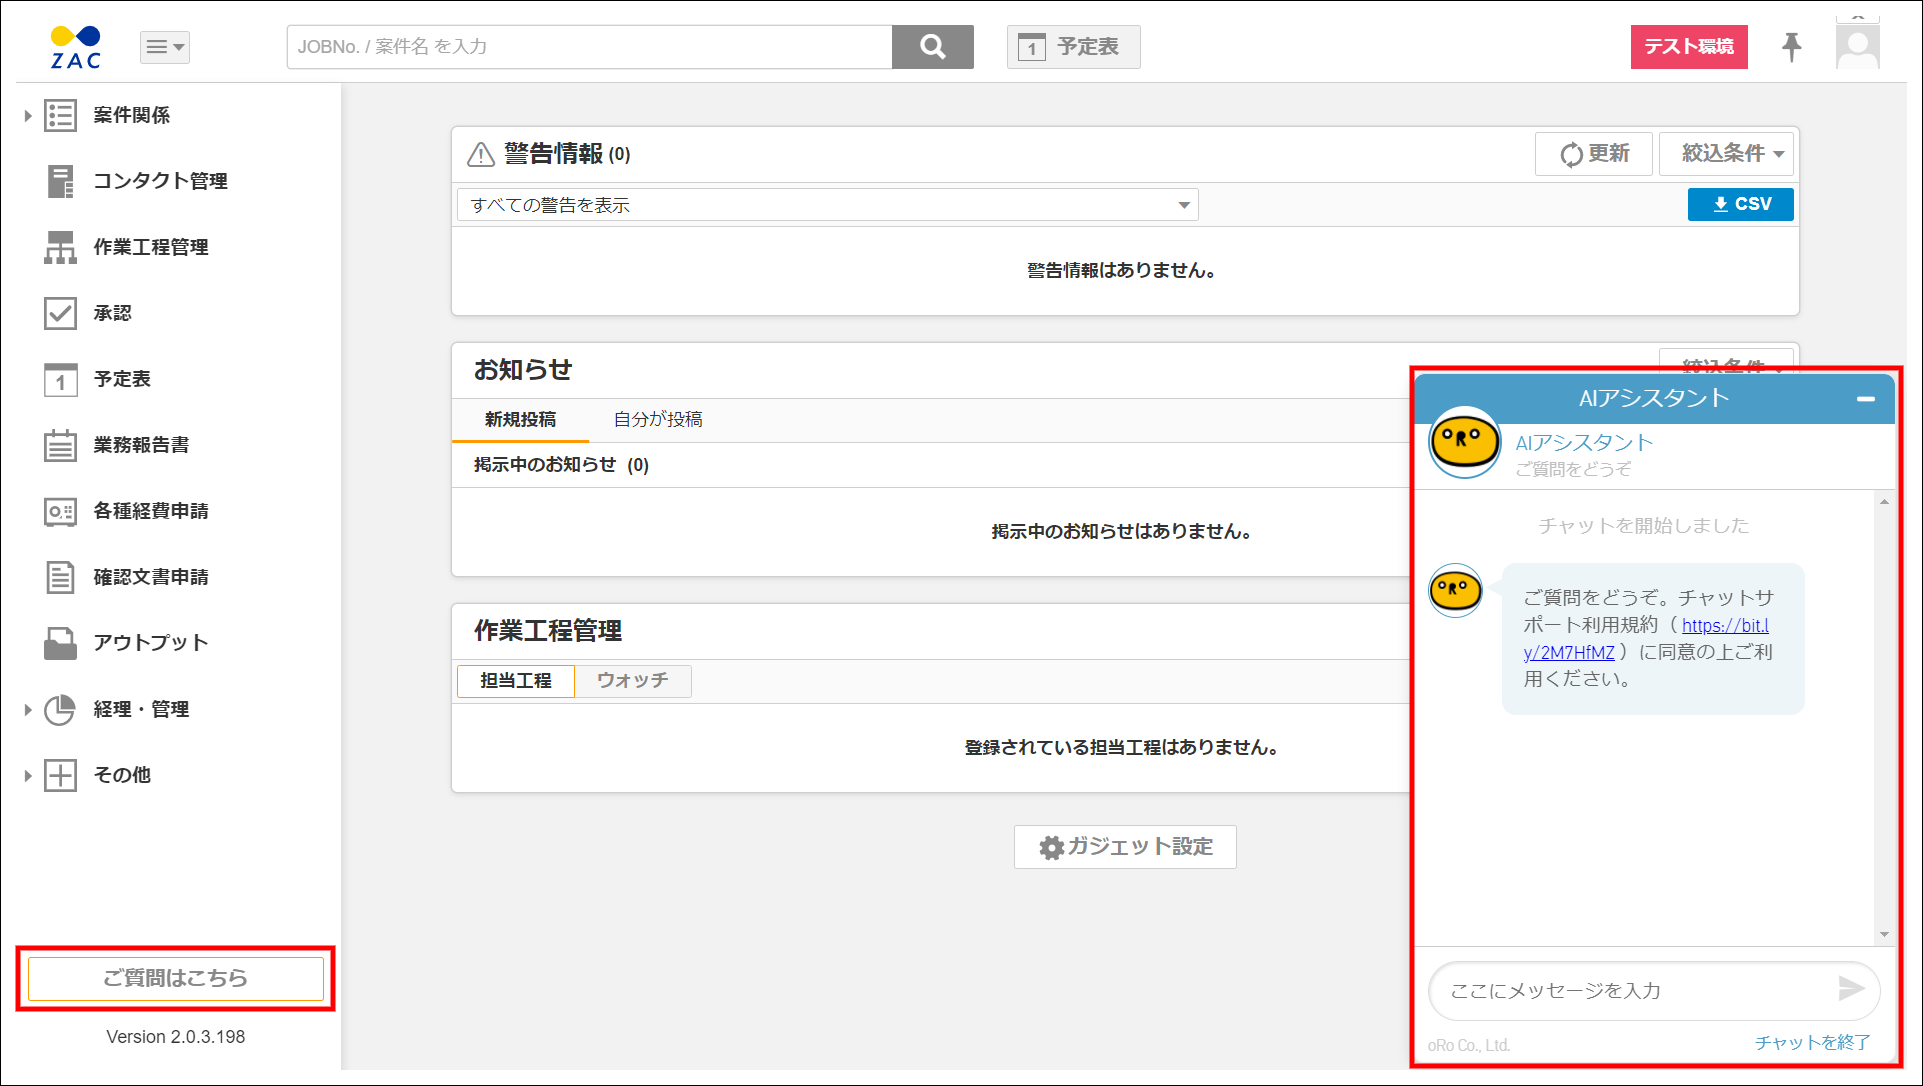
Task: Open 業務報告書 from the sidebar
Action: click(x=142, y=445)
